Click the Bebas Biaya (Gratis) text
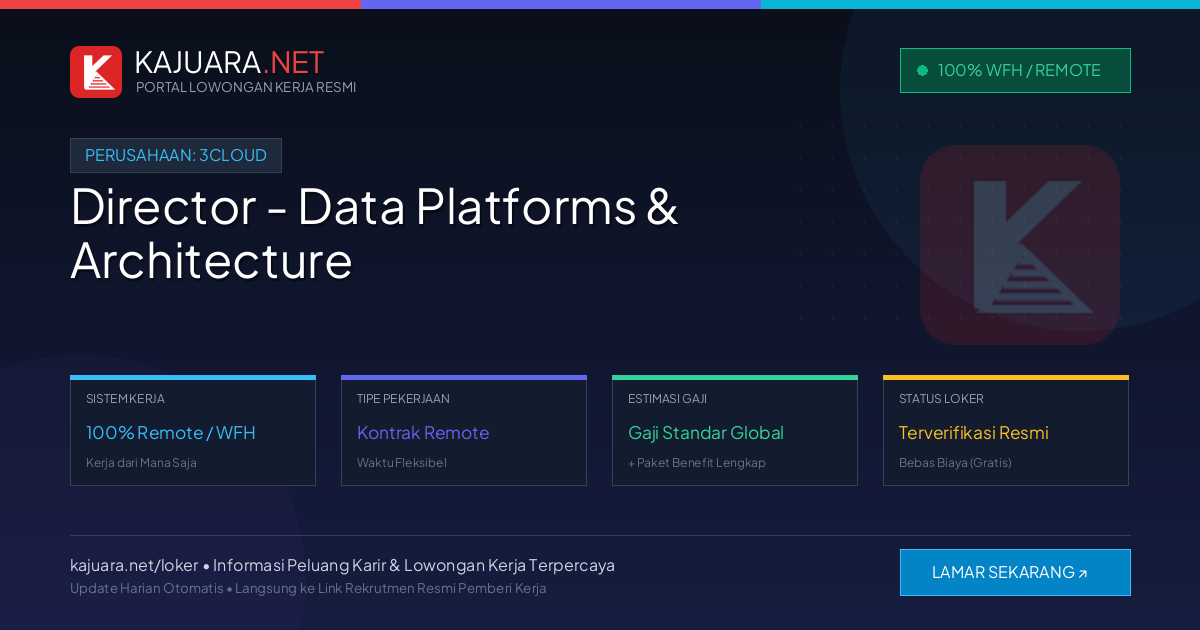 [955, 463]
